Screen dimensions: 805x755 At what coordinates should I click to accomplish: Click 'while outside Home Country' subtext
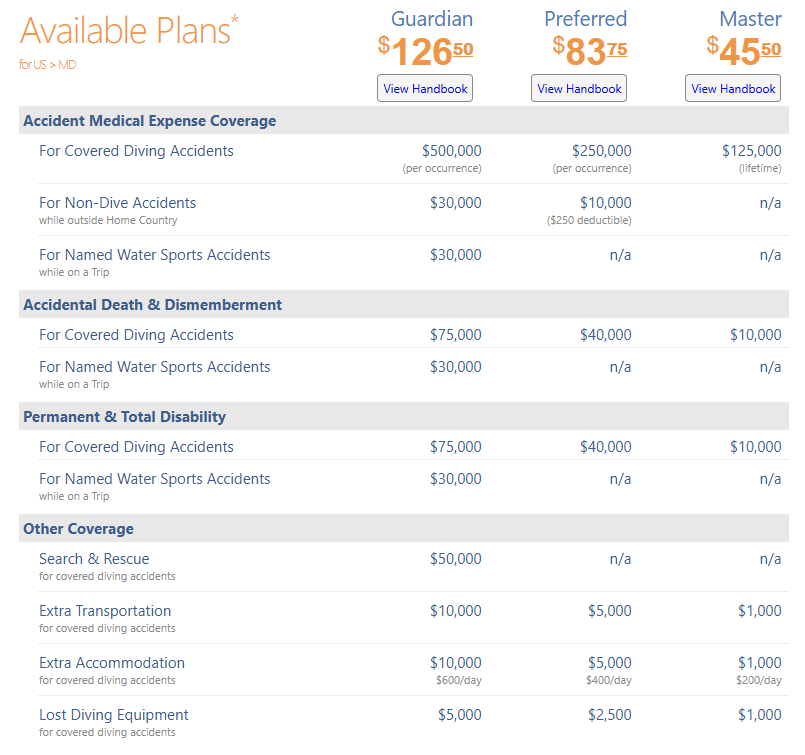108,220
